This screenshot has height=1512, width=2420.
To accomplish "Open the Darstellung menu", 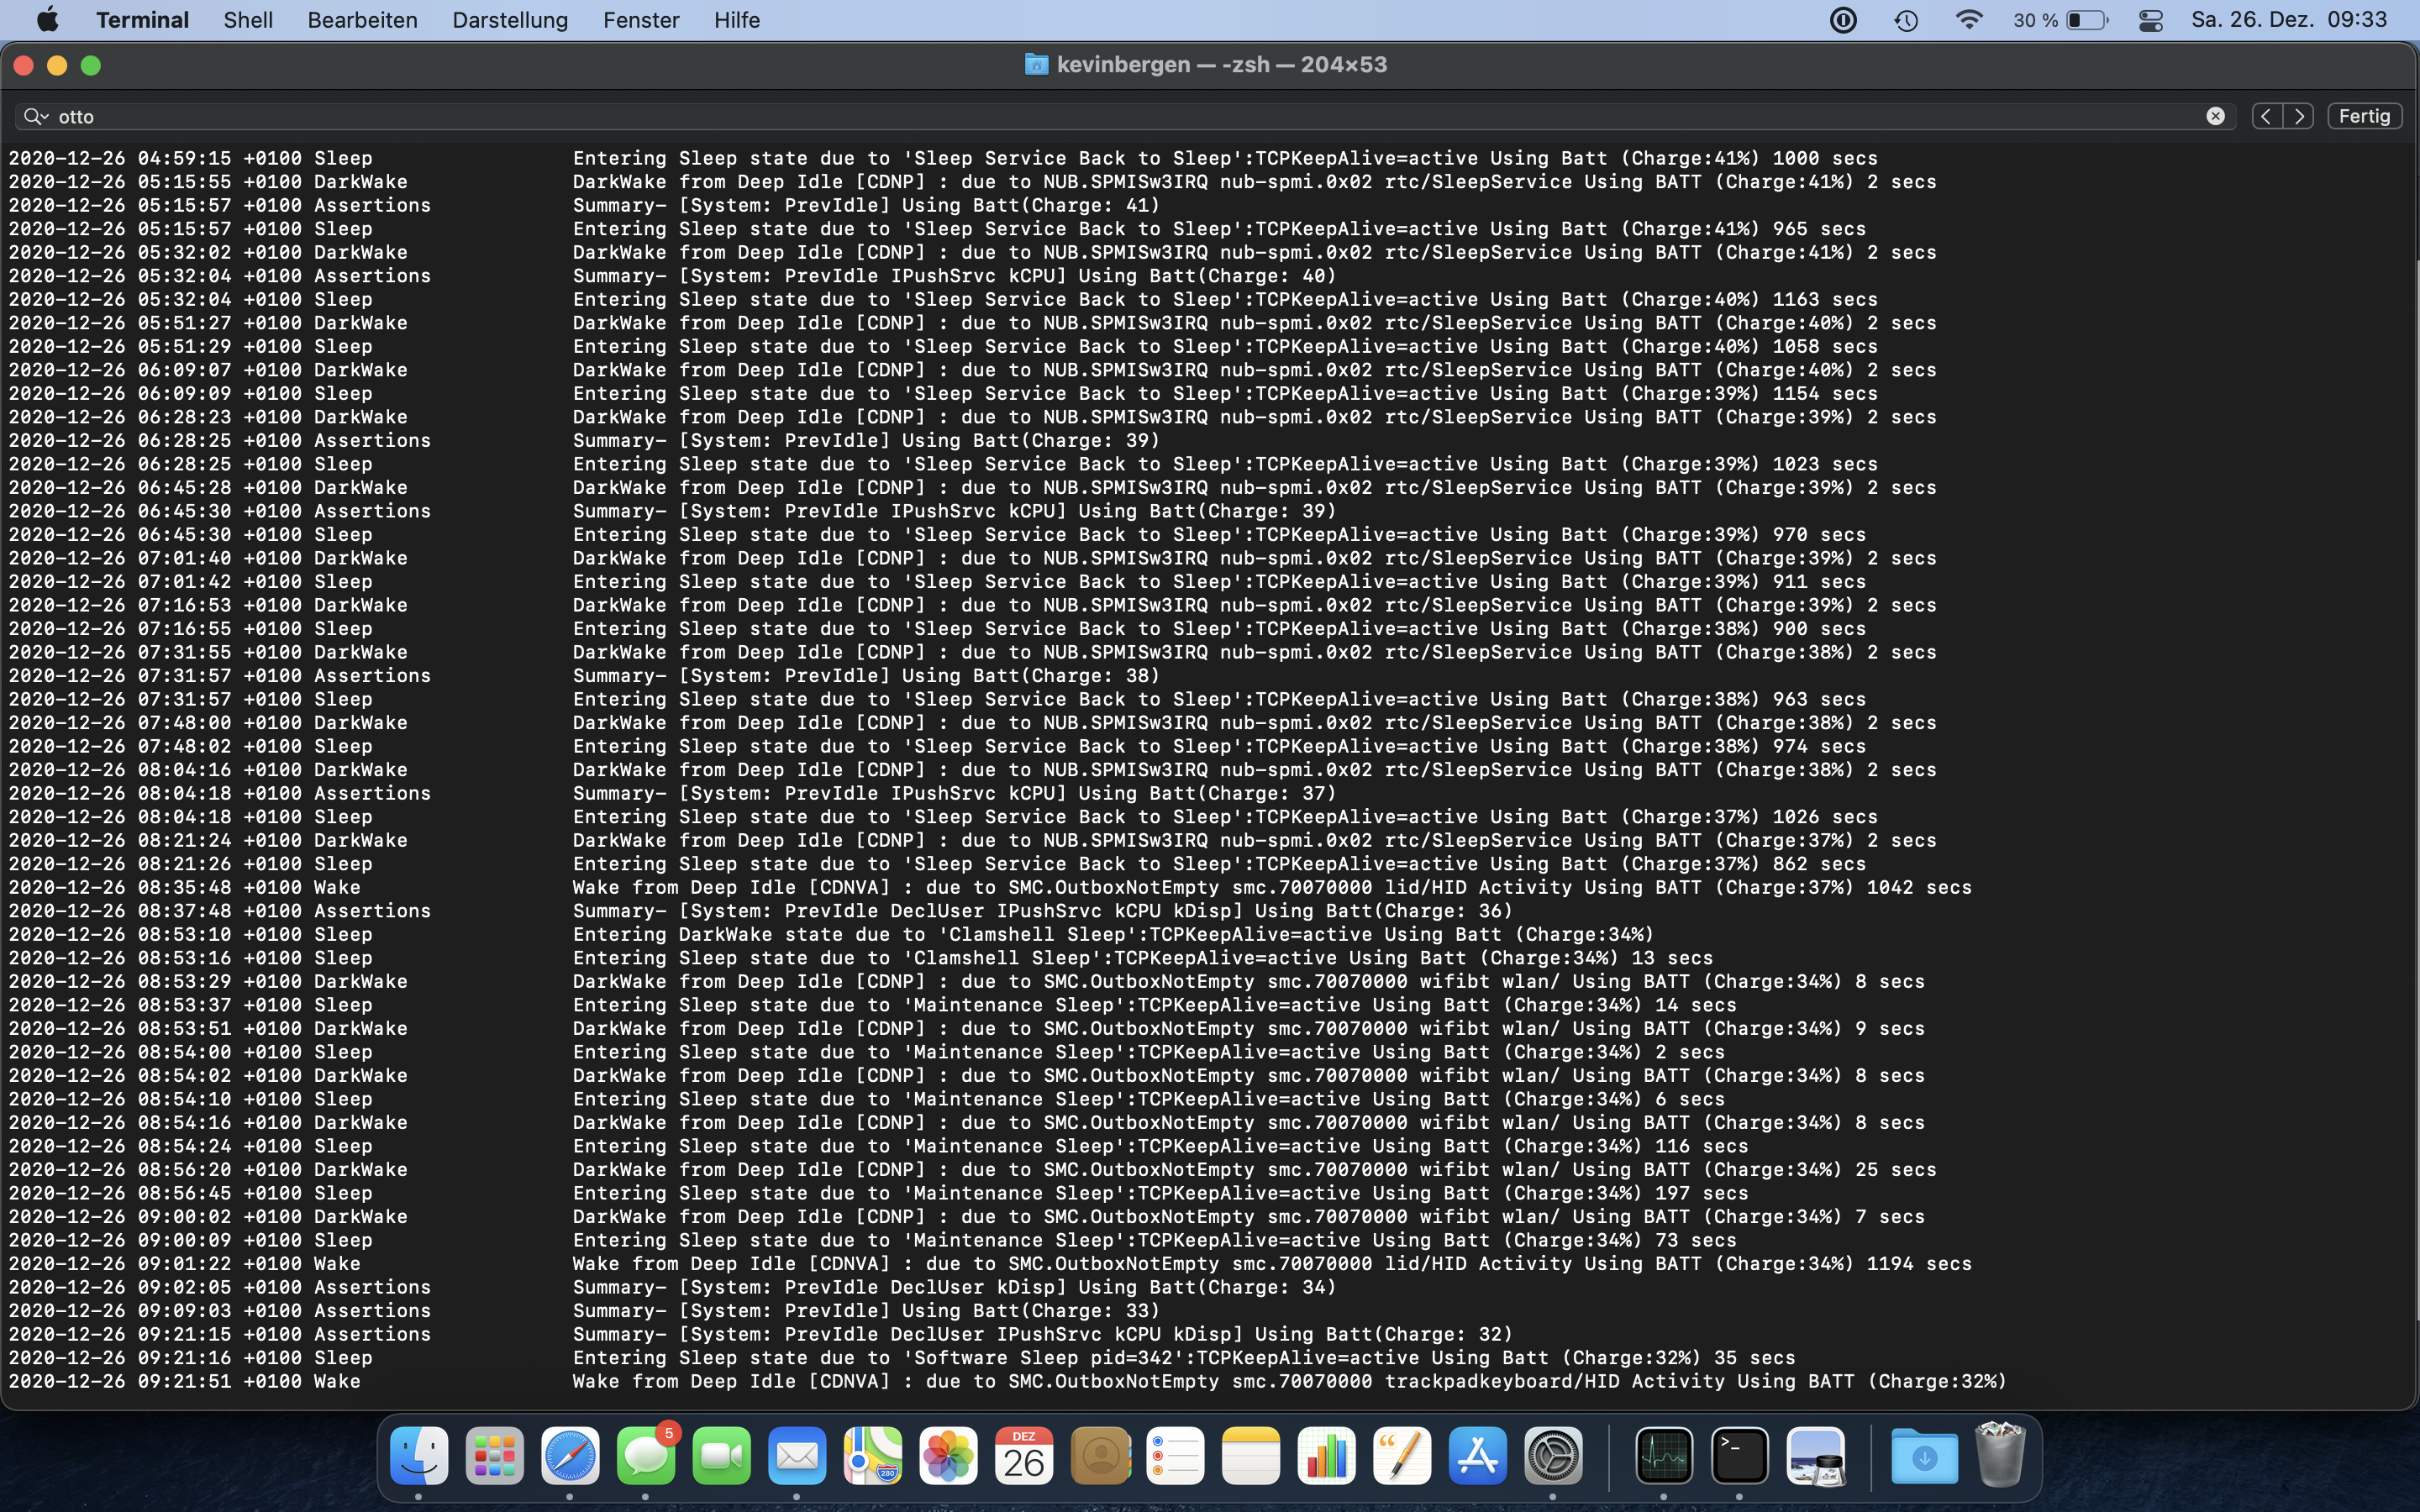I will tap(509, 20).
